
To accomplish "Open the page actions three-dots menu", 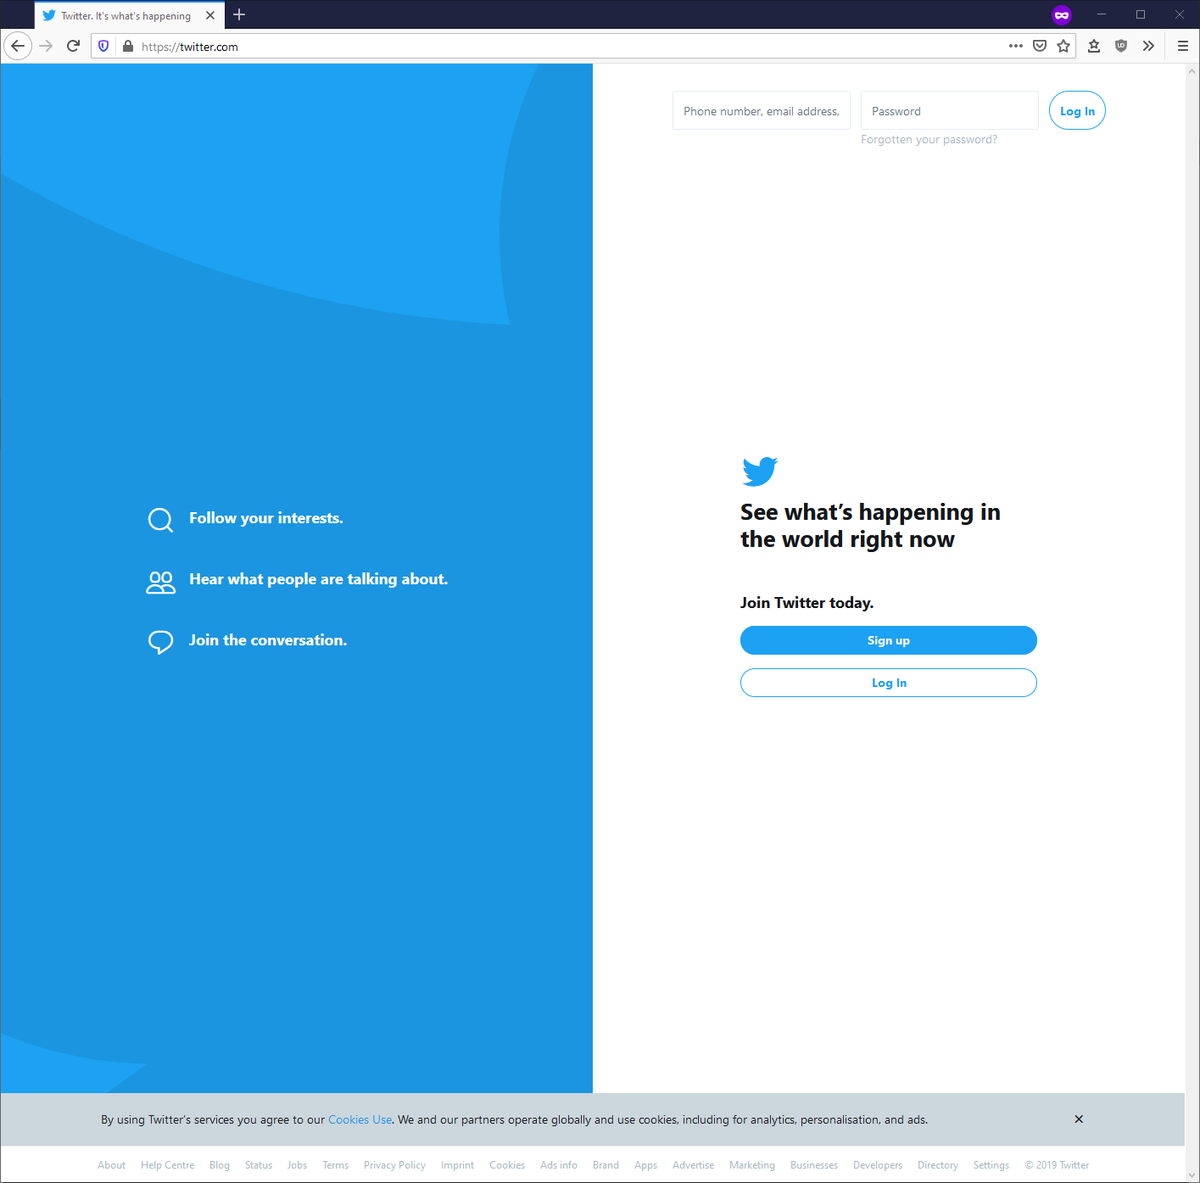I will pos(1016,46).
